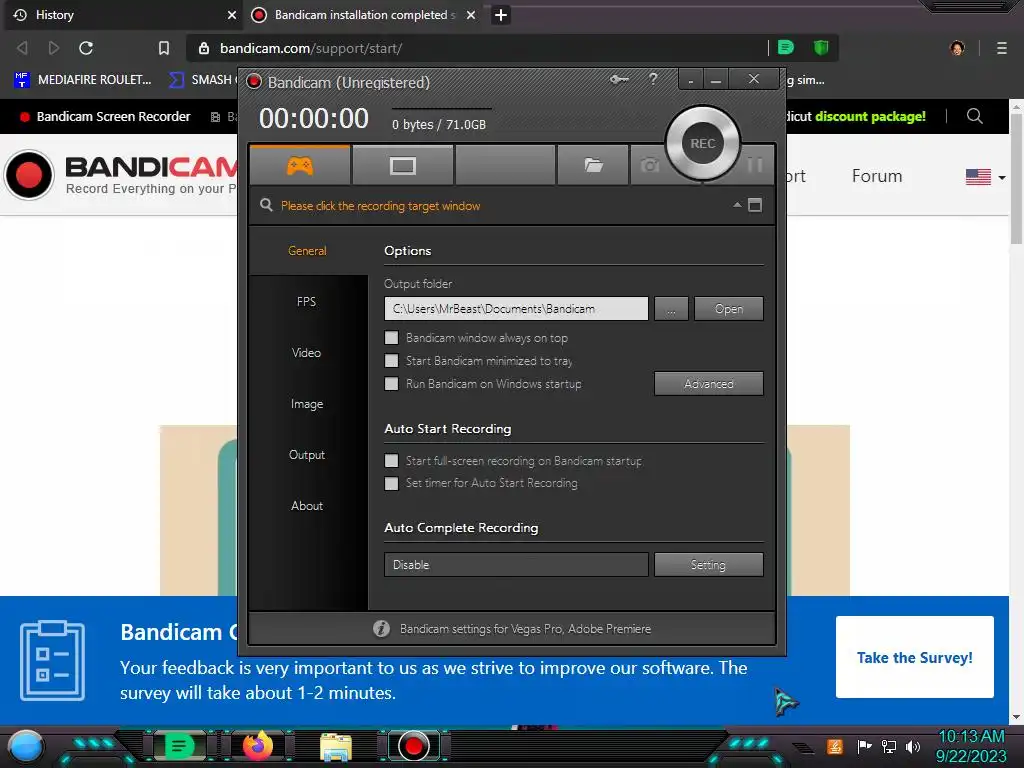Viewport: 1024px width, 768px height.
Task: Collapse panel with the small up arrow
Action: pyautogui.click(x=737, y=205)
